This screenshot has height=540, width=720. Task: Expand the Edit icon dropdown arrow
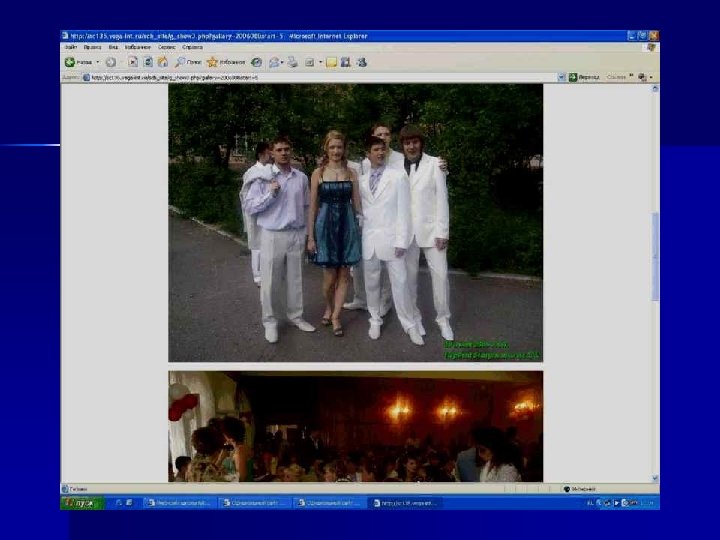[x=321, y=62]
